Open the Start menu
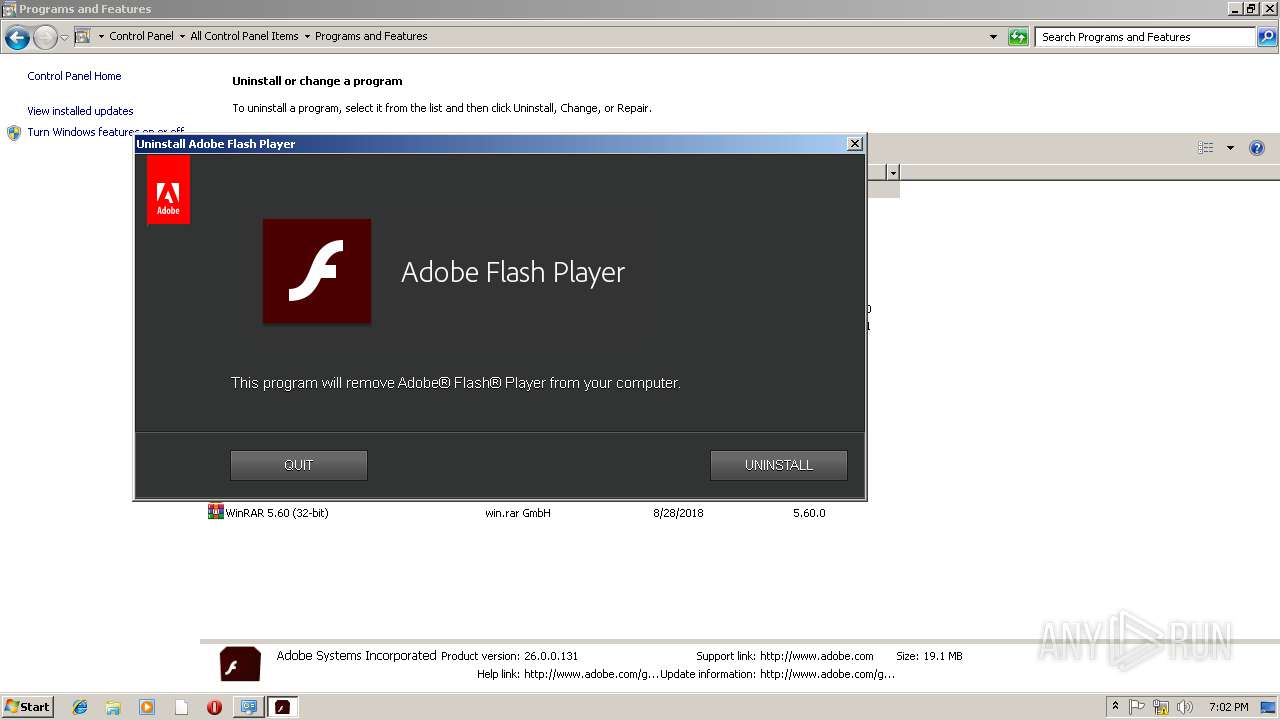 click(x=27, y=706)
